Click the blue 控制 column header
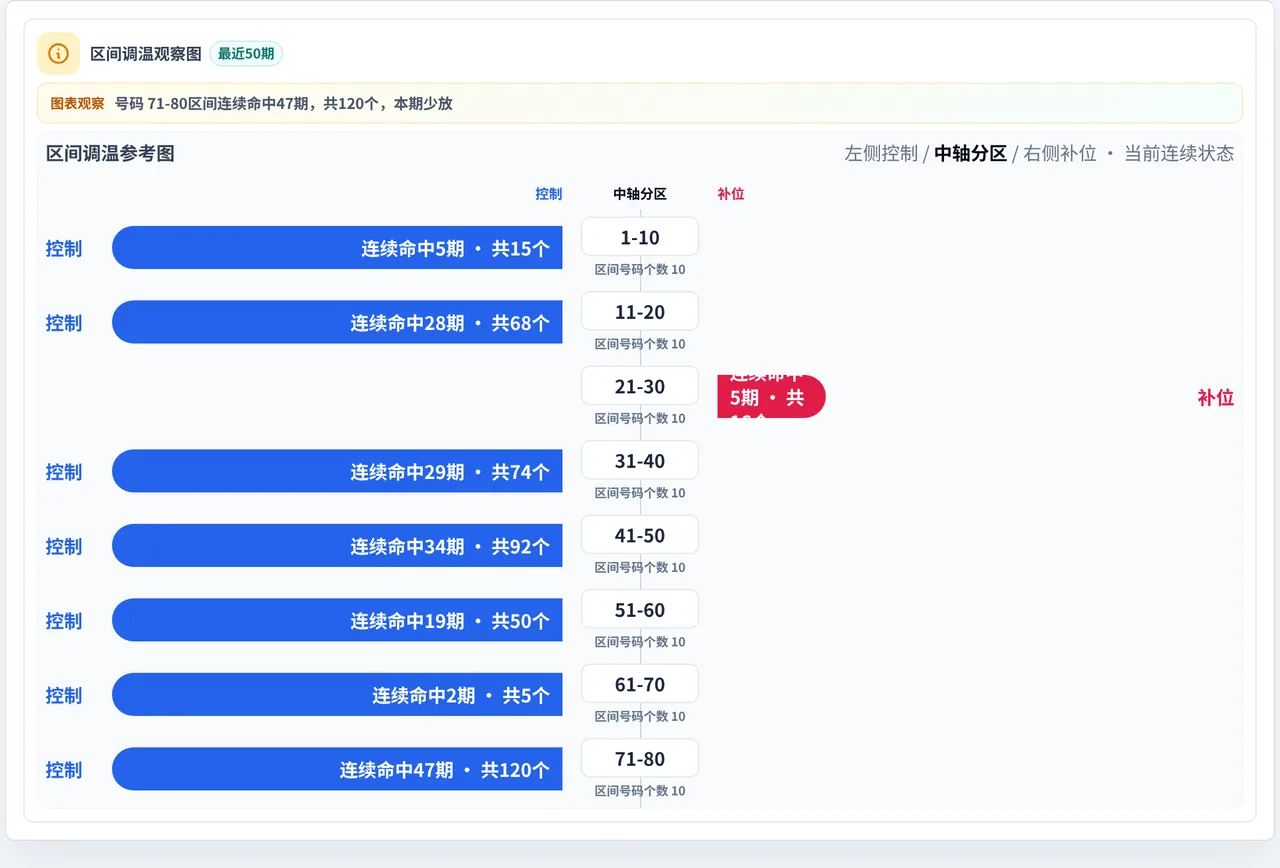The width and height of the screenshot is (1280, 868). (x=548, y=194)
